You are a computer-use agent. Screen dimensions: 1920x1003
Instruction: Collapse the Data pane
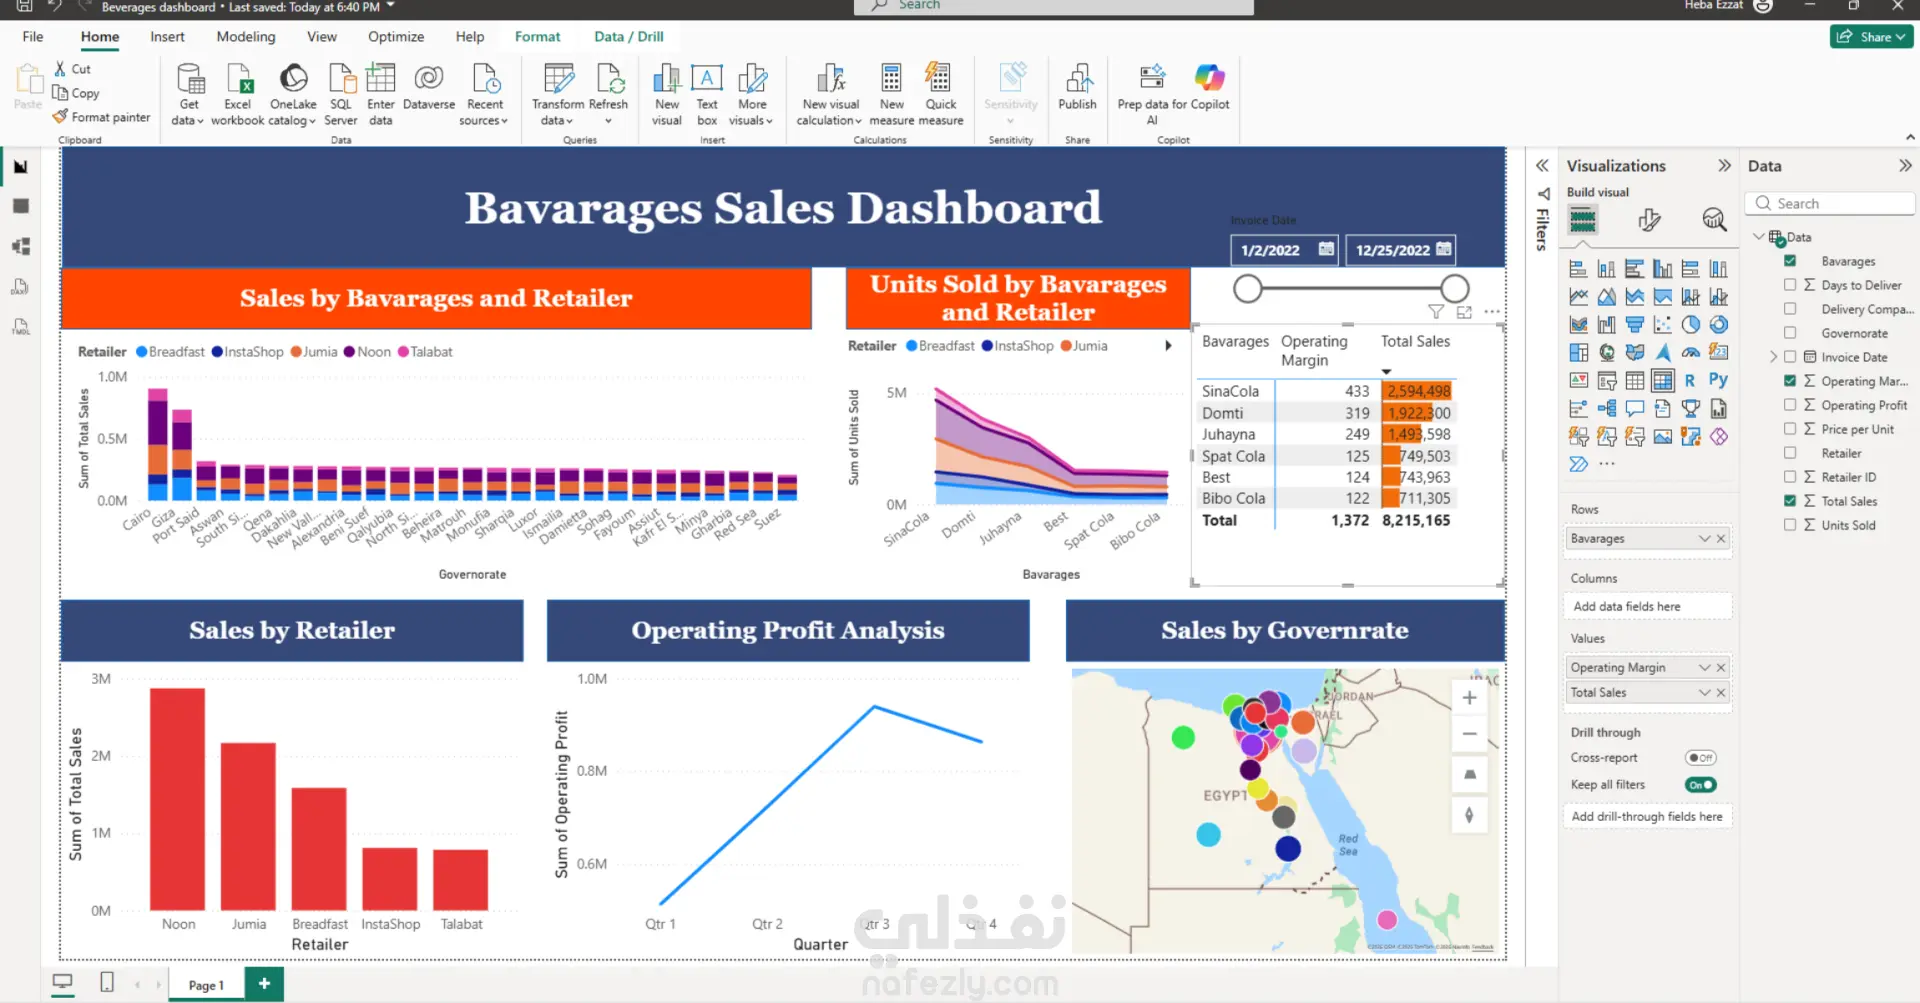click(1905, 166)
